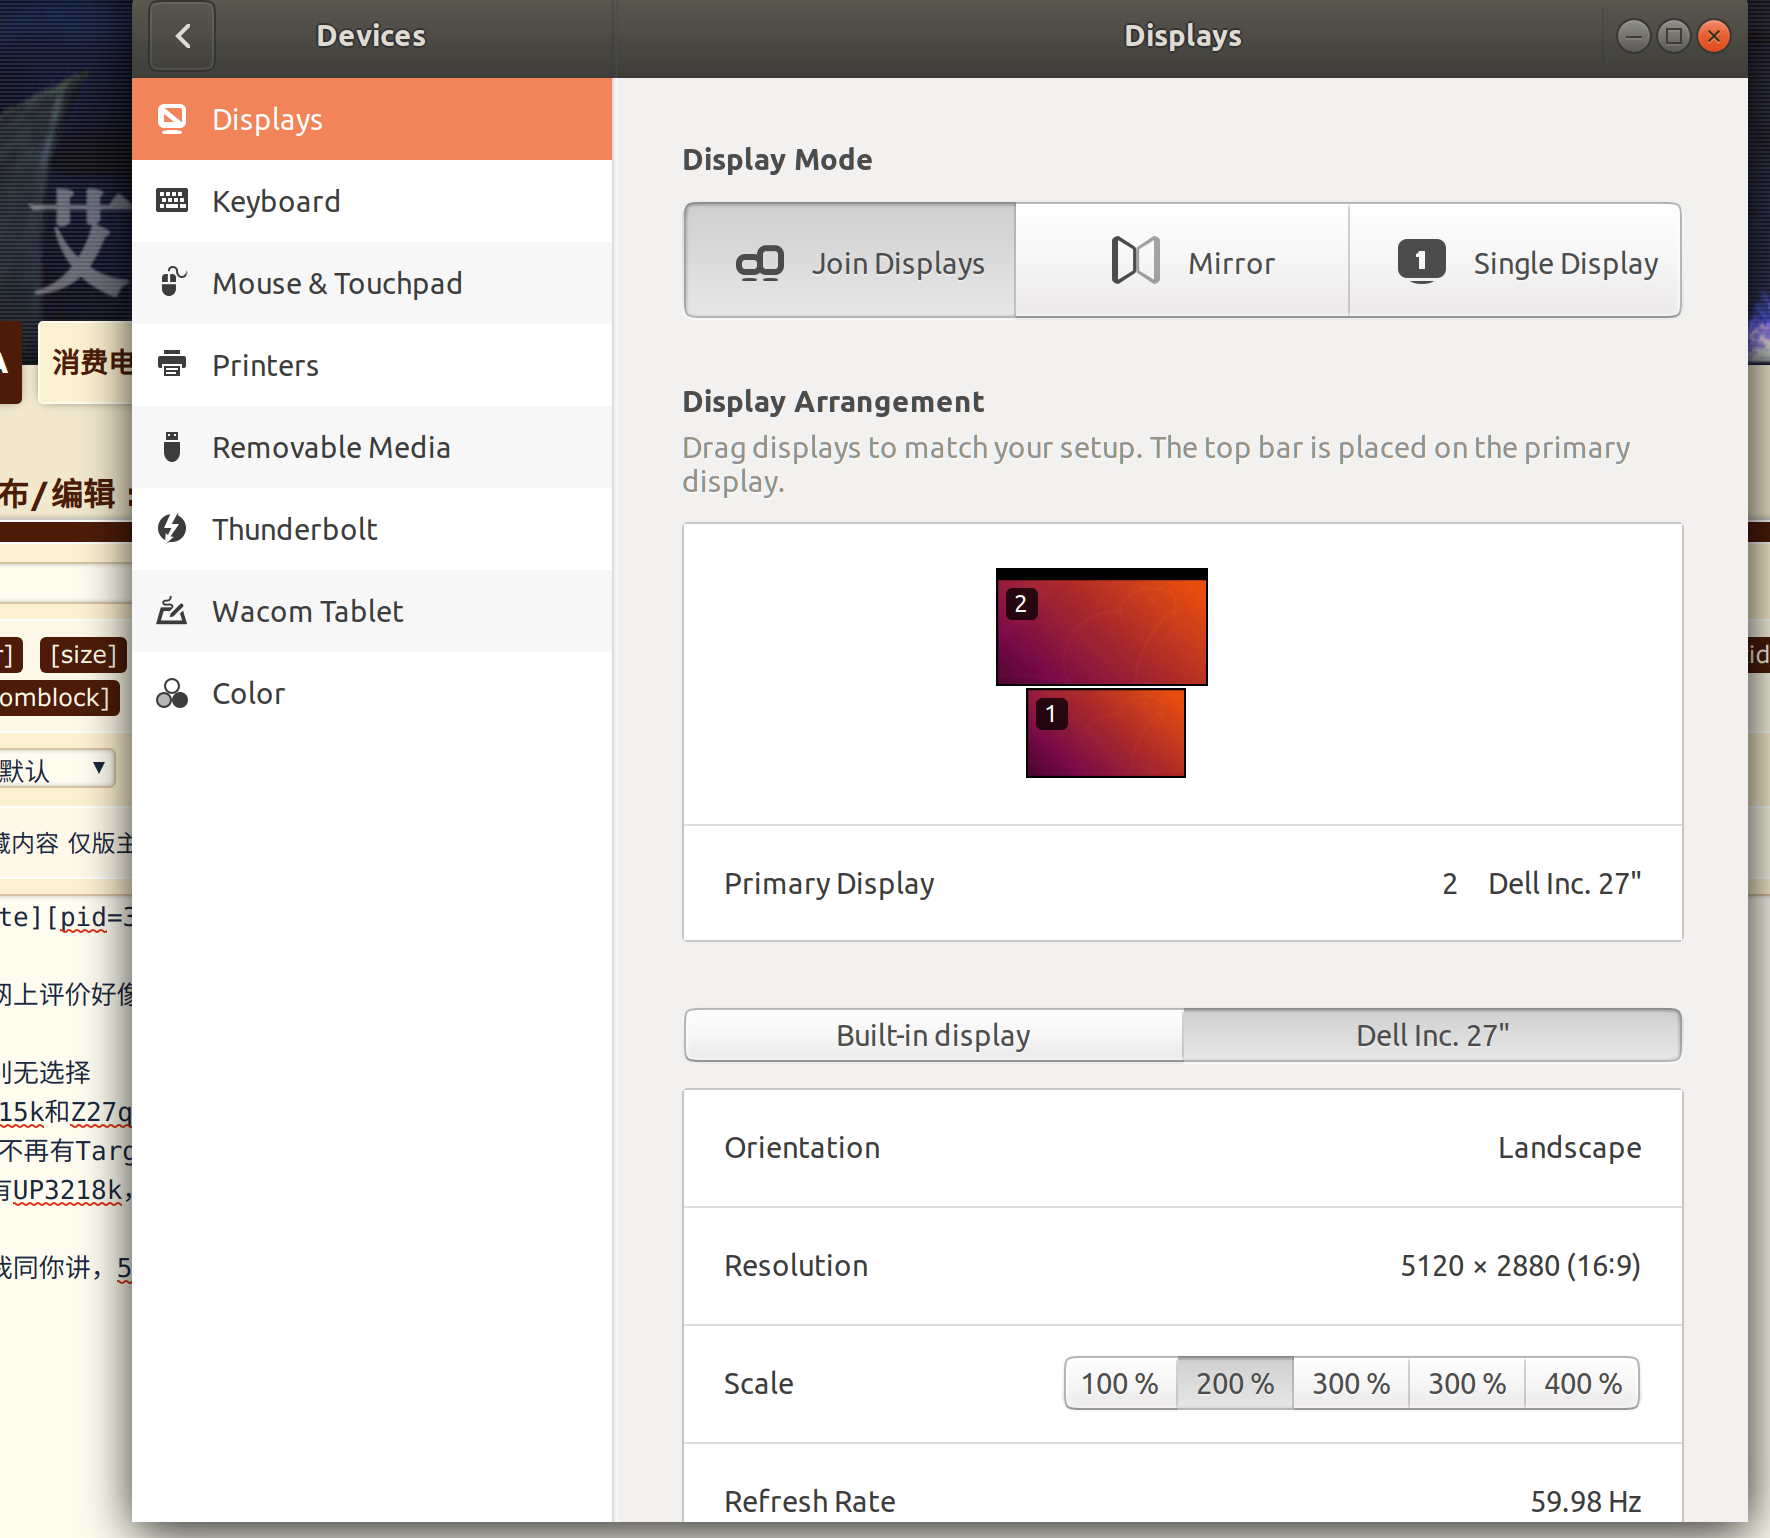Screen dimensions: 1770x1538
Task: Switch to the Built-in display tab
Action: tap(934, 1035)
